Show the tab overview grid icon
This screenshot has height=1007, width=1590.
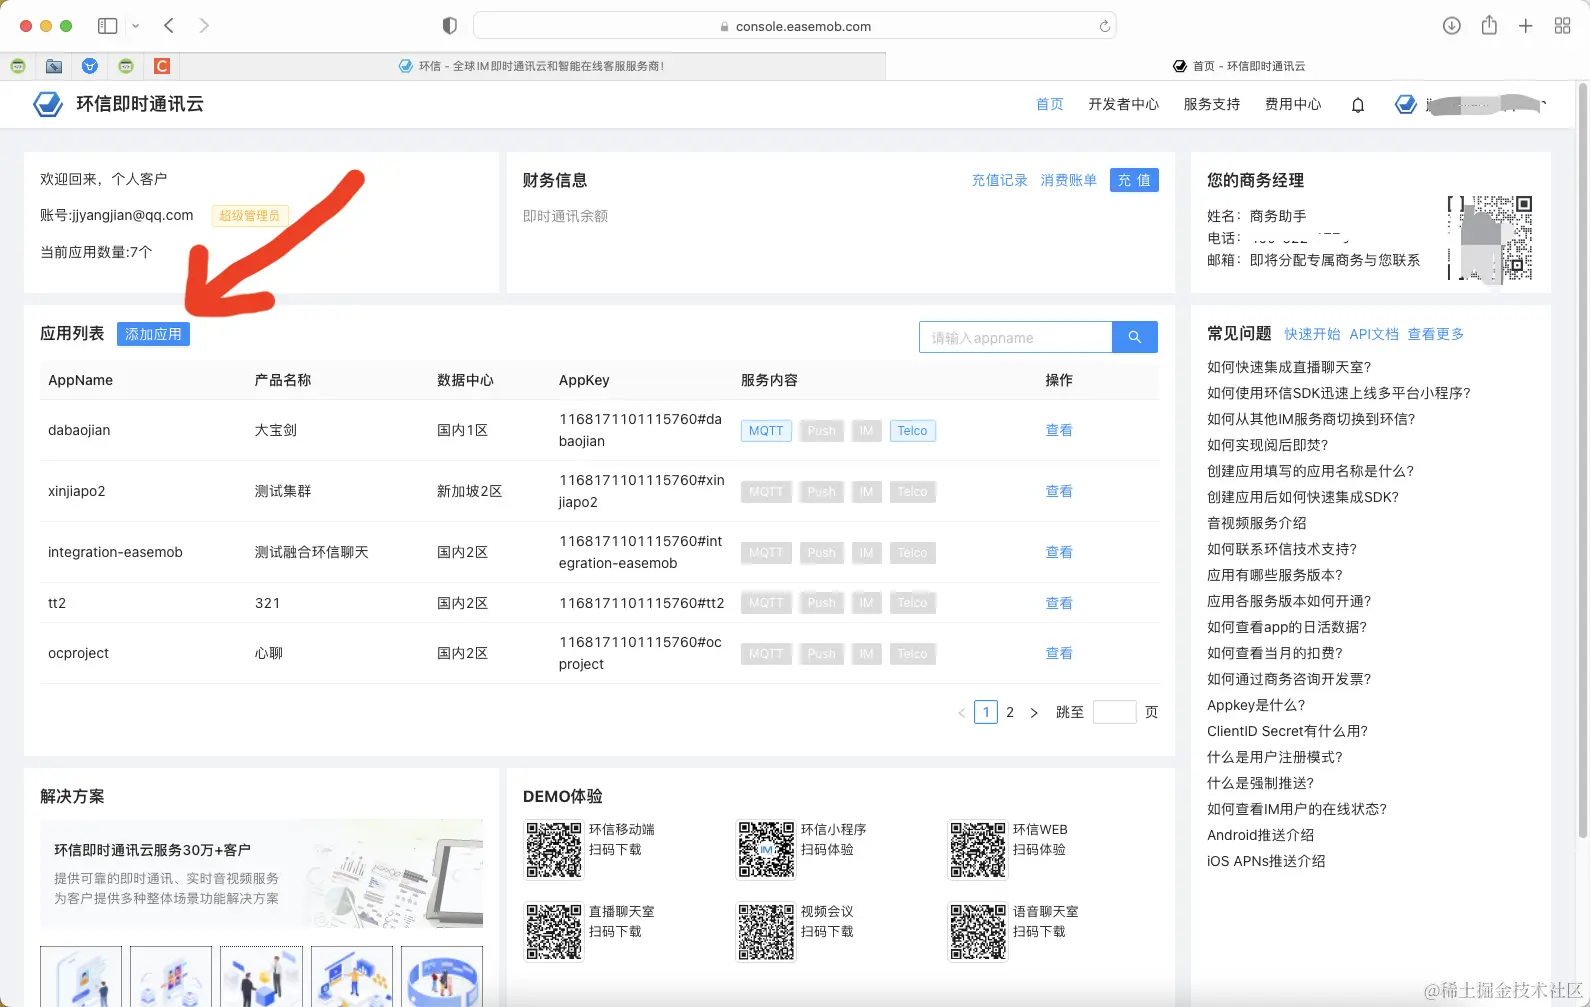pos(1562,26)
